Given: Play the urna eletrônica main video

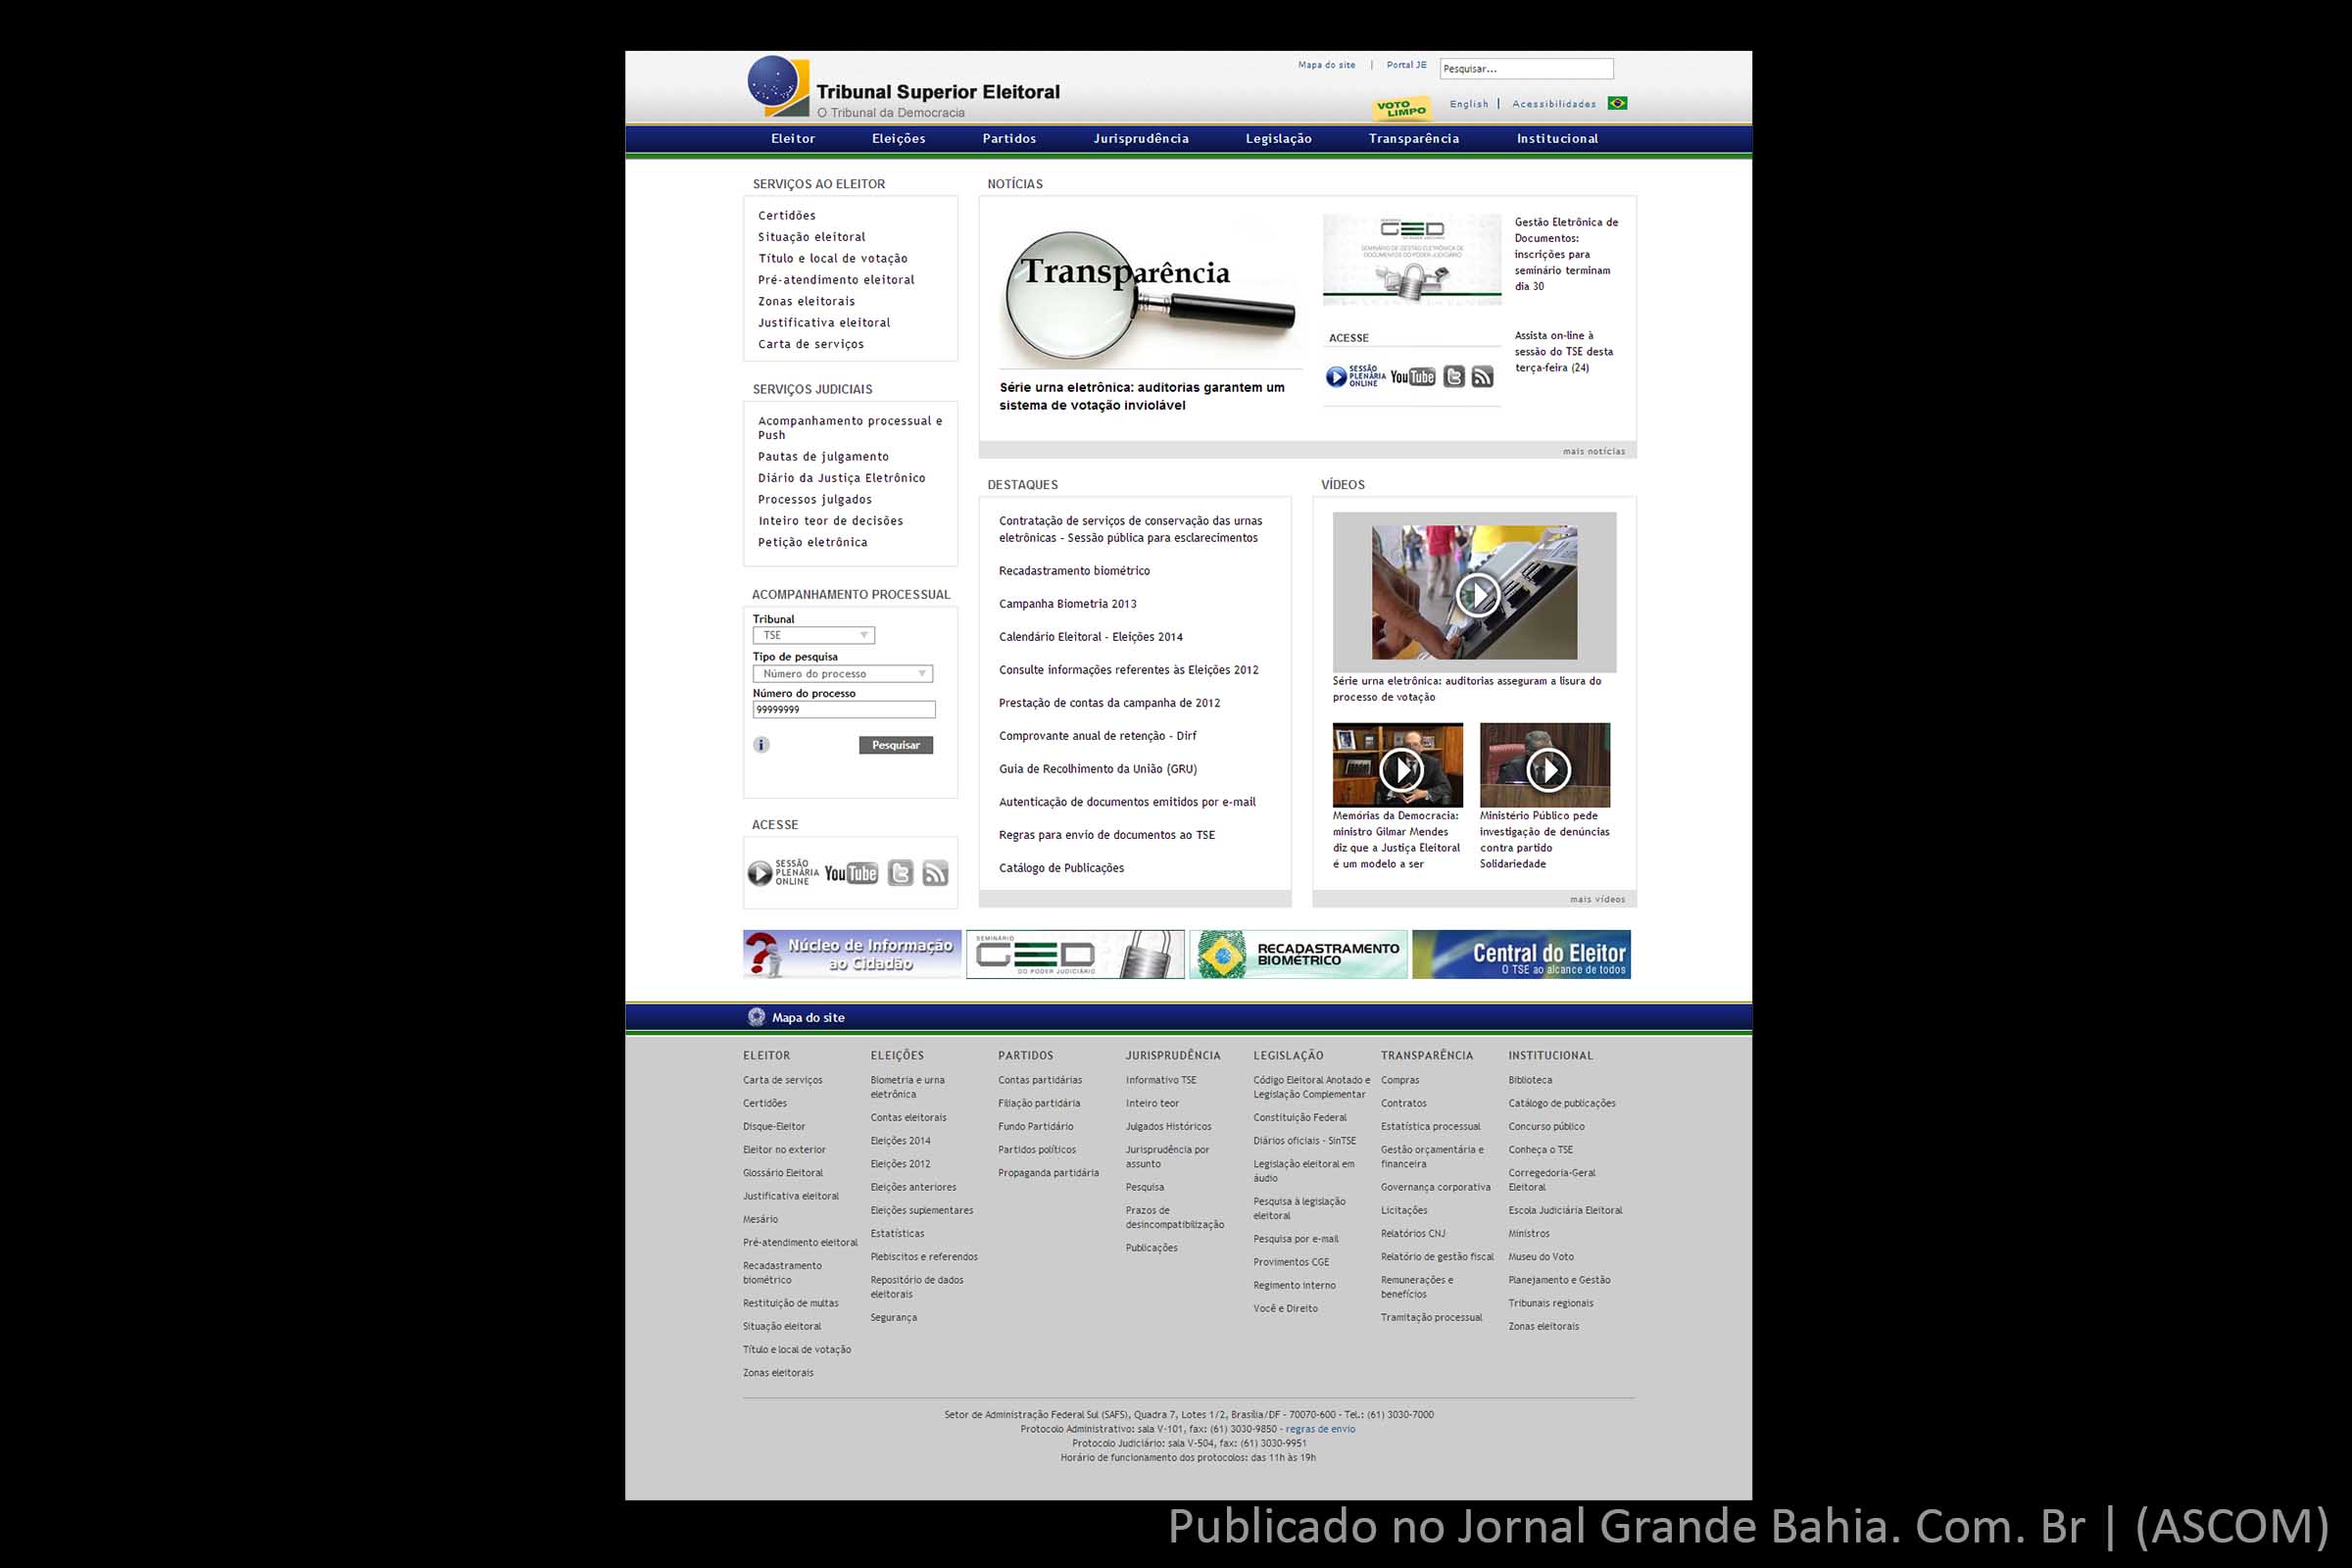Looking at the screenshot, I should 1476,595.
